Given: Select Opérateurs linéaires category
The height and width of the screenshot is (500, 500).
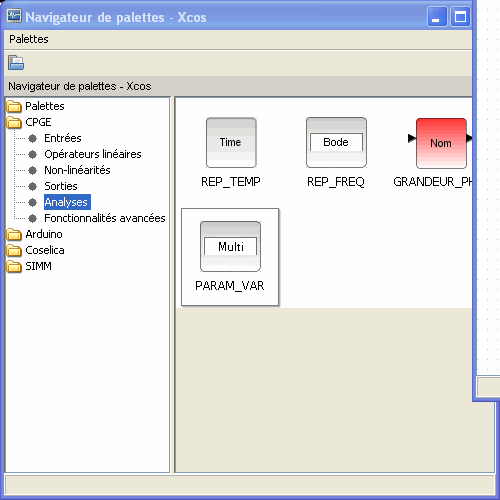Looking at the screenshot, I should pyautogui.click(x=93, y=154).
